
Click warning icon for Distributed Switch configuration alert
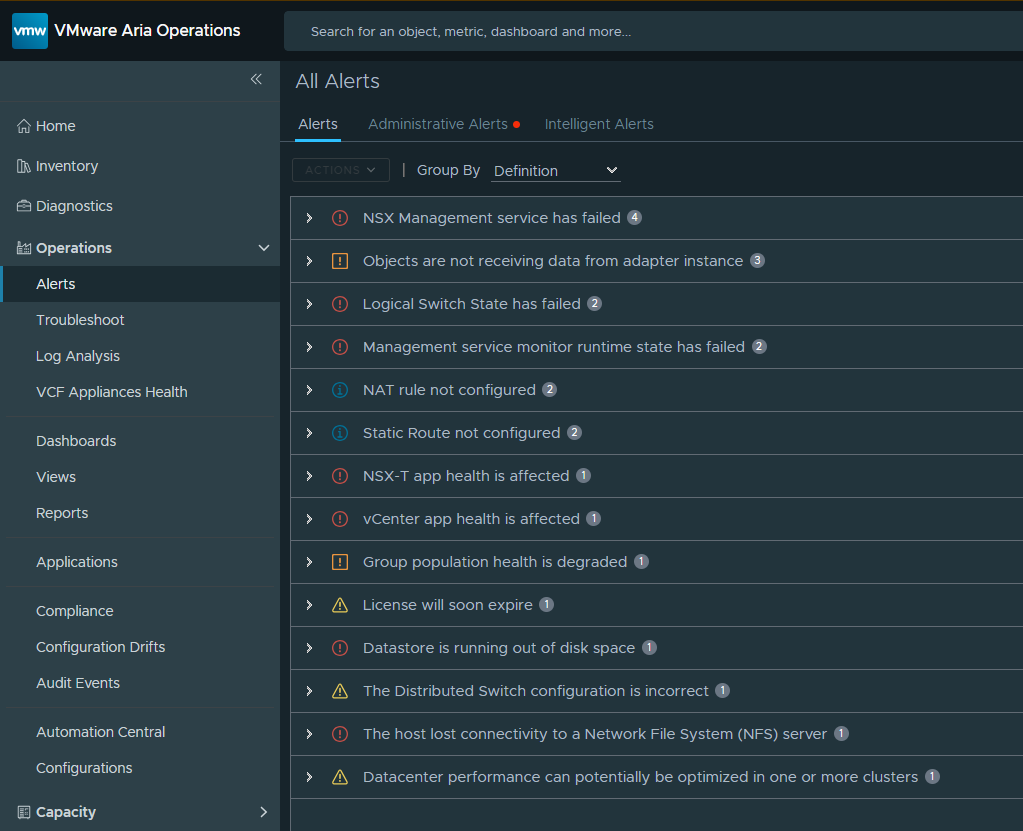pyautogui.click(x=340, y=691)
